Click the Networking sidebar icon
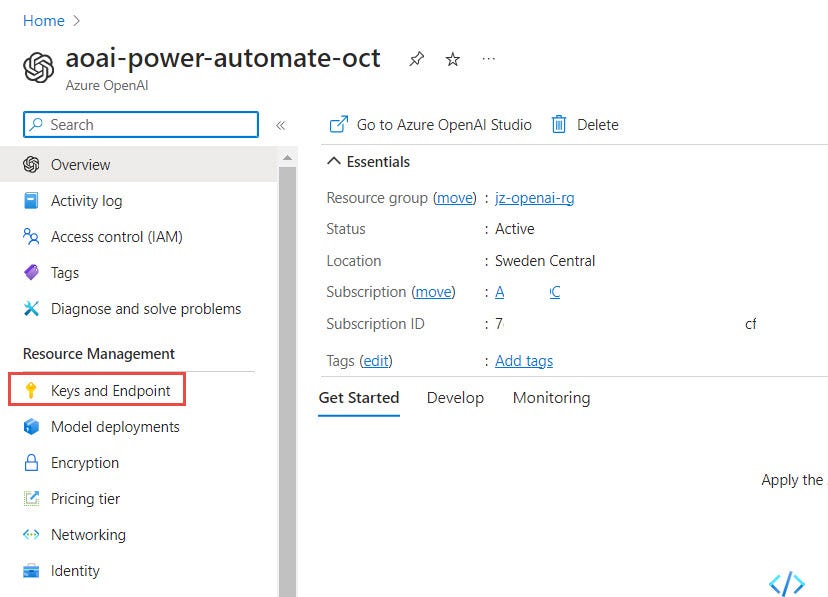 pyautogui.click(x=31, y=535)
